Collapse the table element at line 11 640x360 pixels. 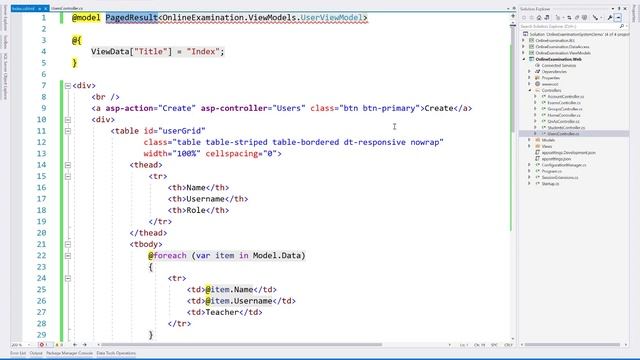(68, 131)
